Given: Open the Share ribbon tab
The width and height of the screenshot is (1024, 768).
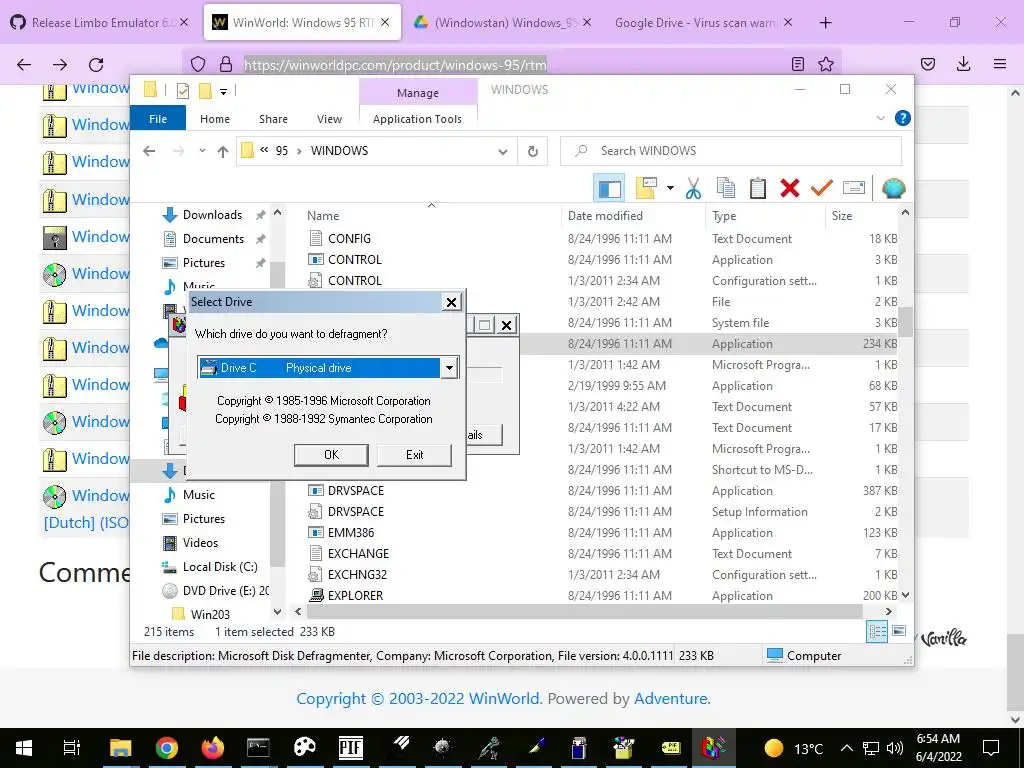Looking at the screenshot, I should click(x=273, y=119).
